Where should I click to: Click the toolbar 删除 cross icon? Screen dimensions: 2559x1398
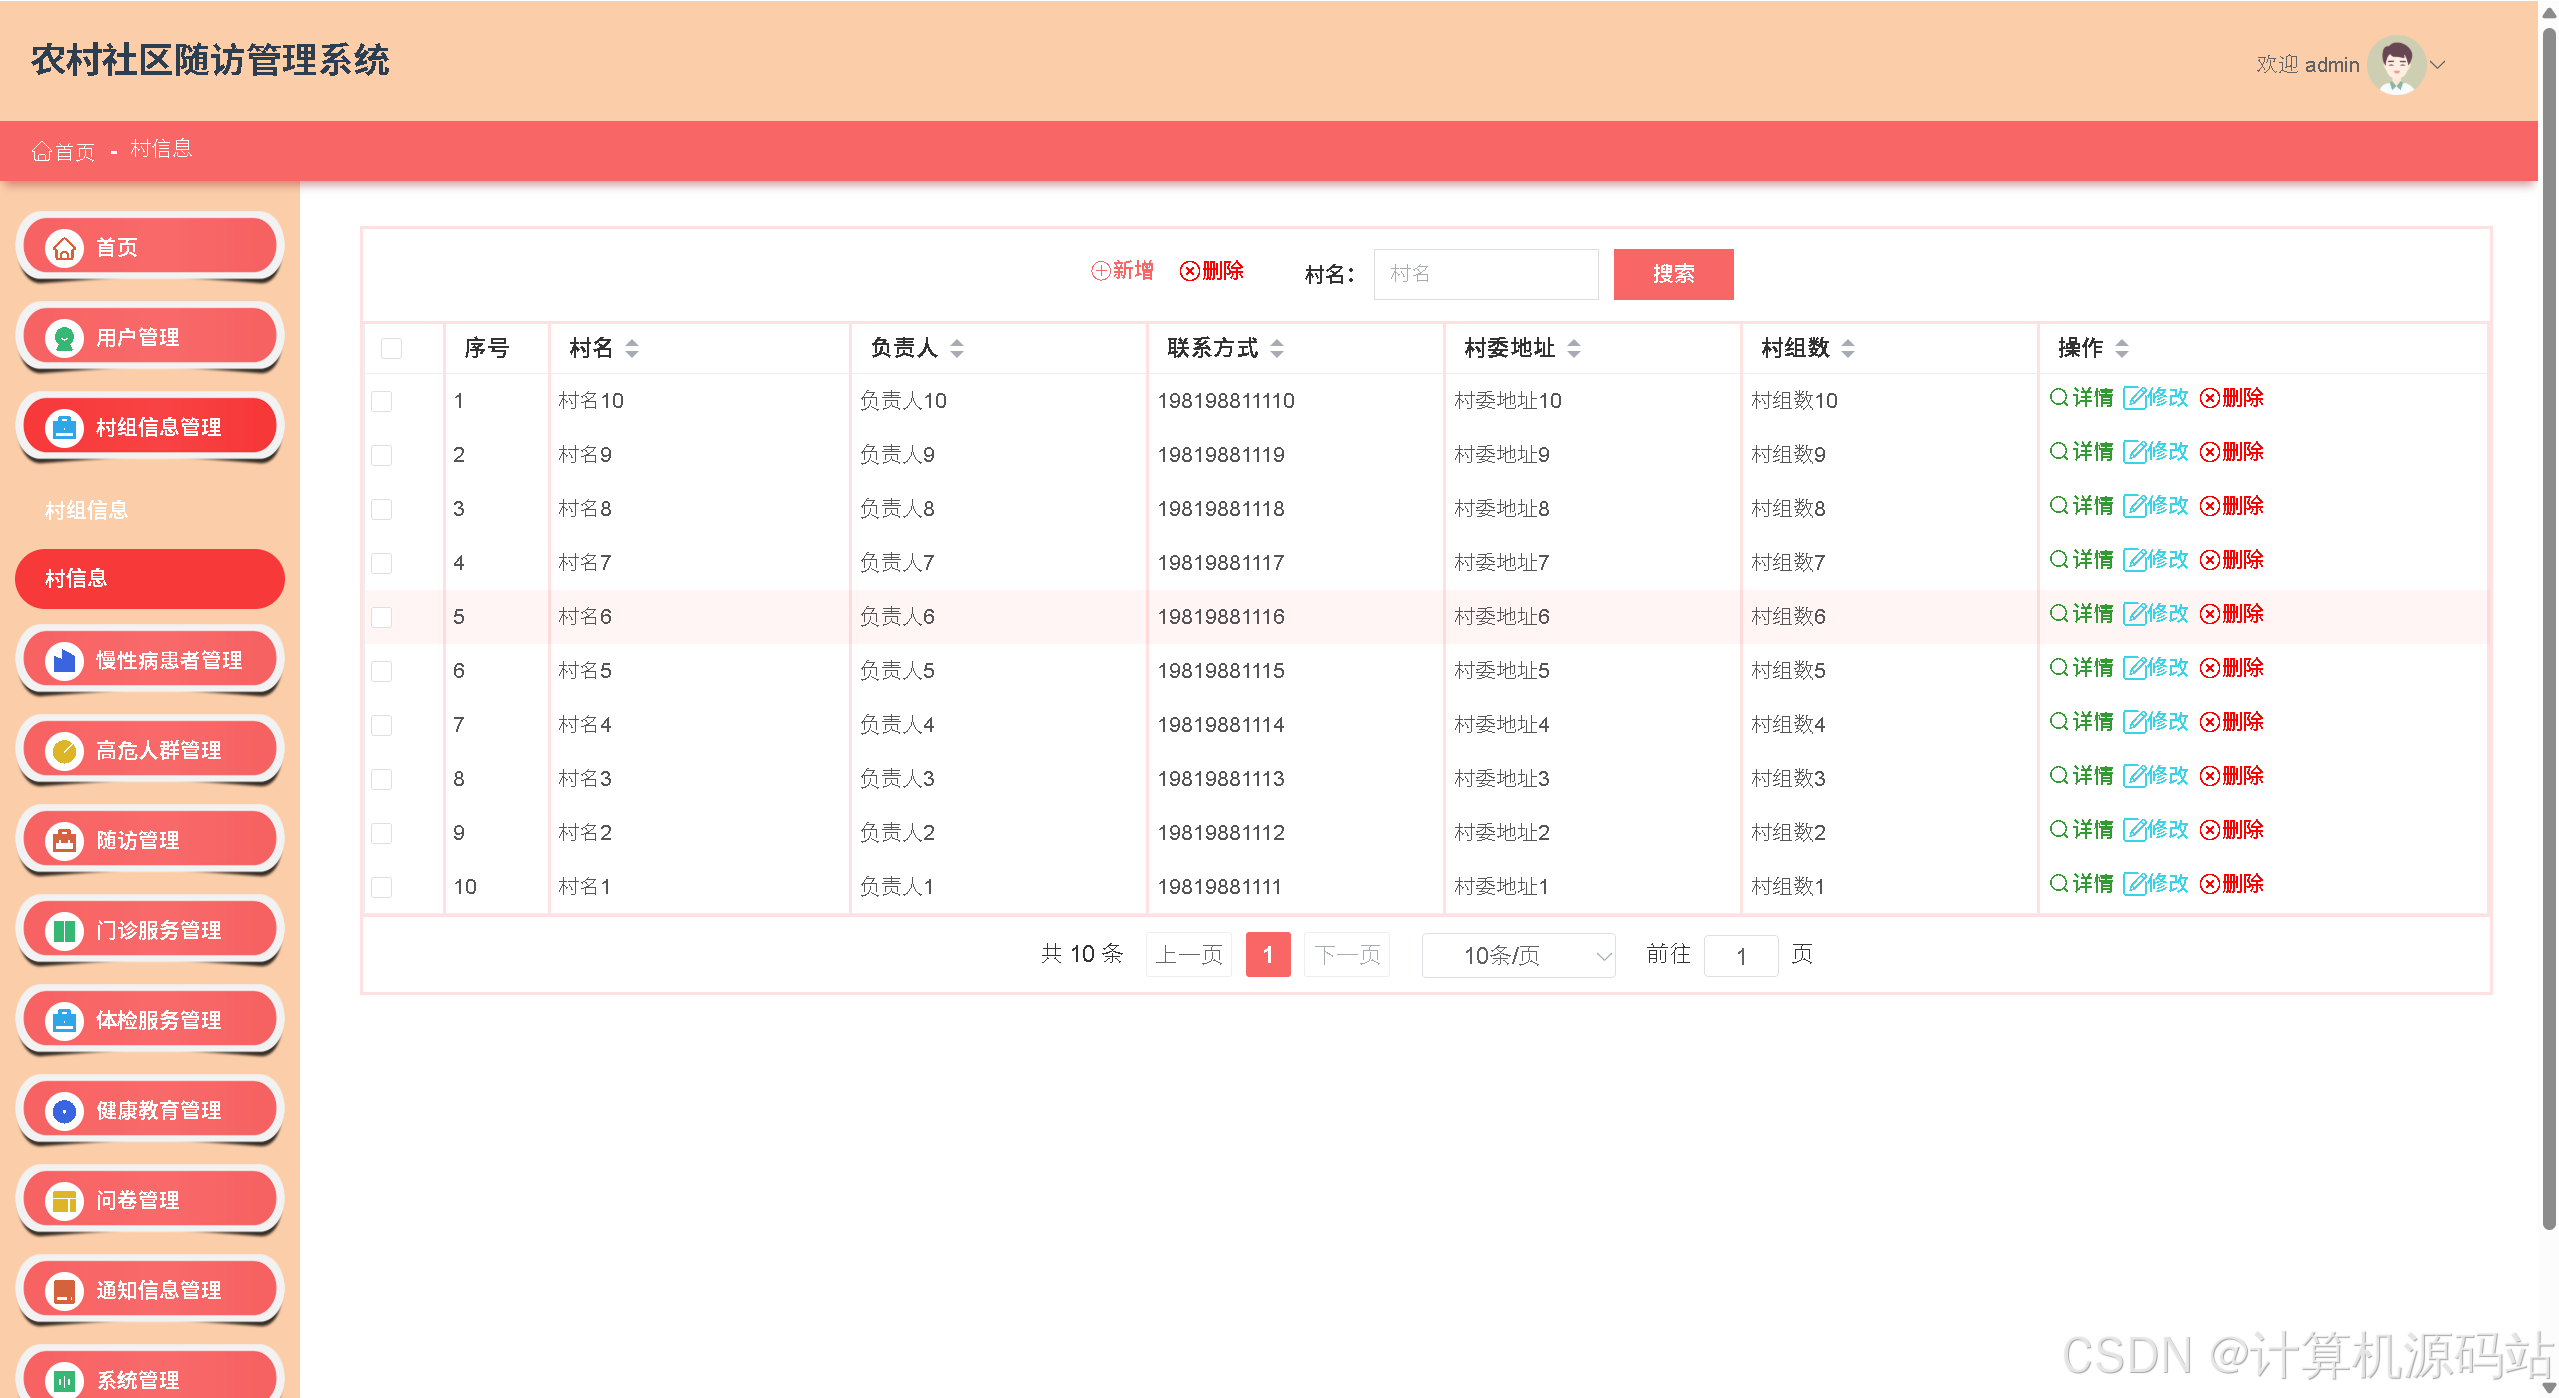coord(1189,271)
